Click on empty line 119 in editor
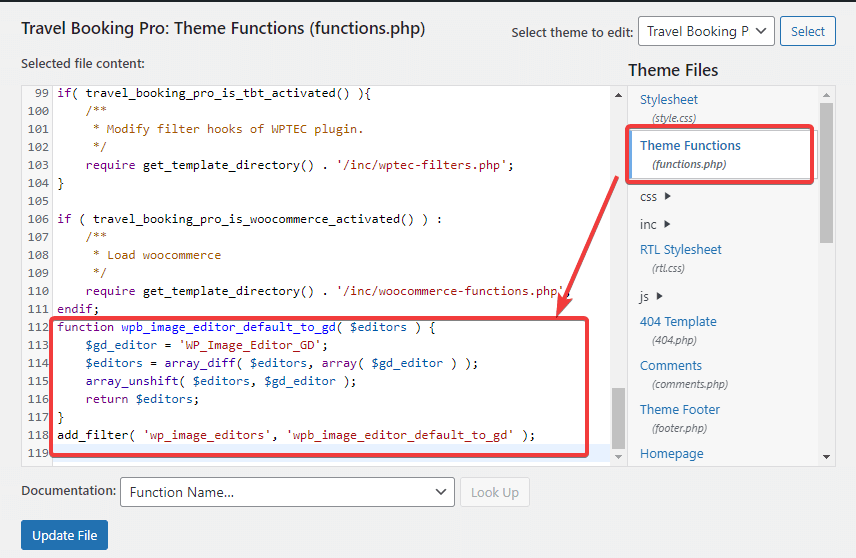 [330, 453]
